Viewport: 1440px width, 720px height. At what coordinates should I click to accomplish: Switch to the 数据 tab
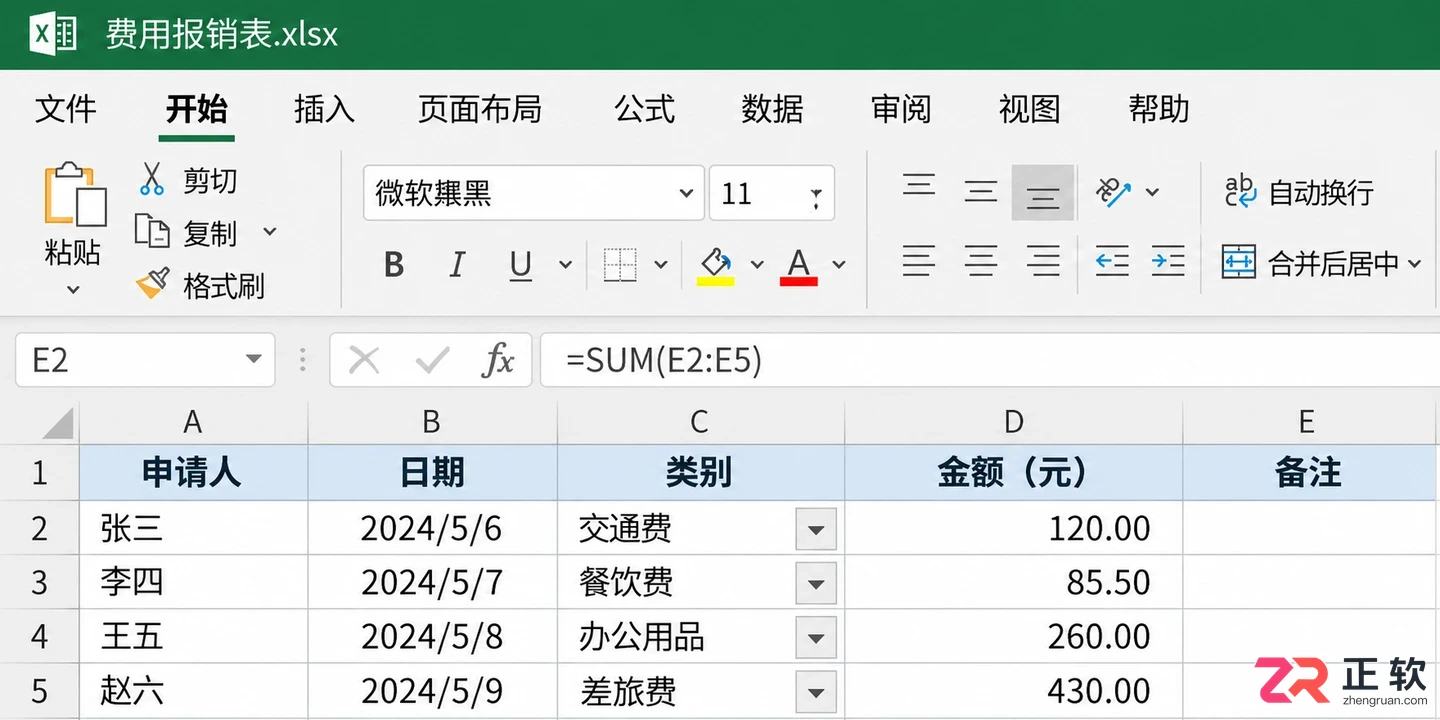pos(773,108)
